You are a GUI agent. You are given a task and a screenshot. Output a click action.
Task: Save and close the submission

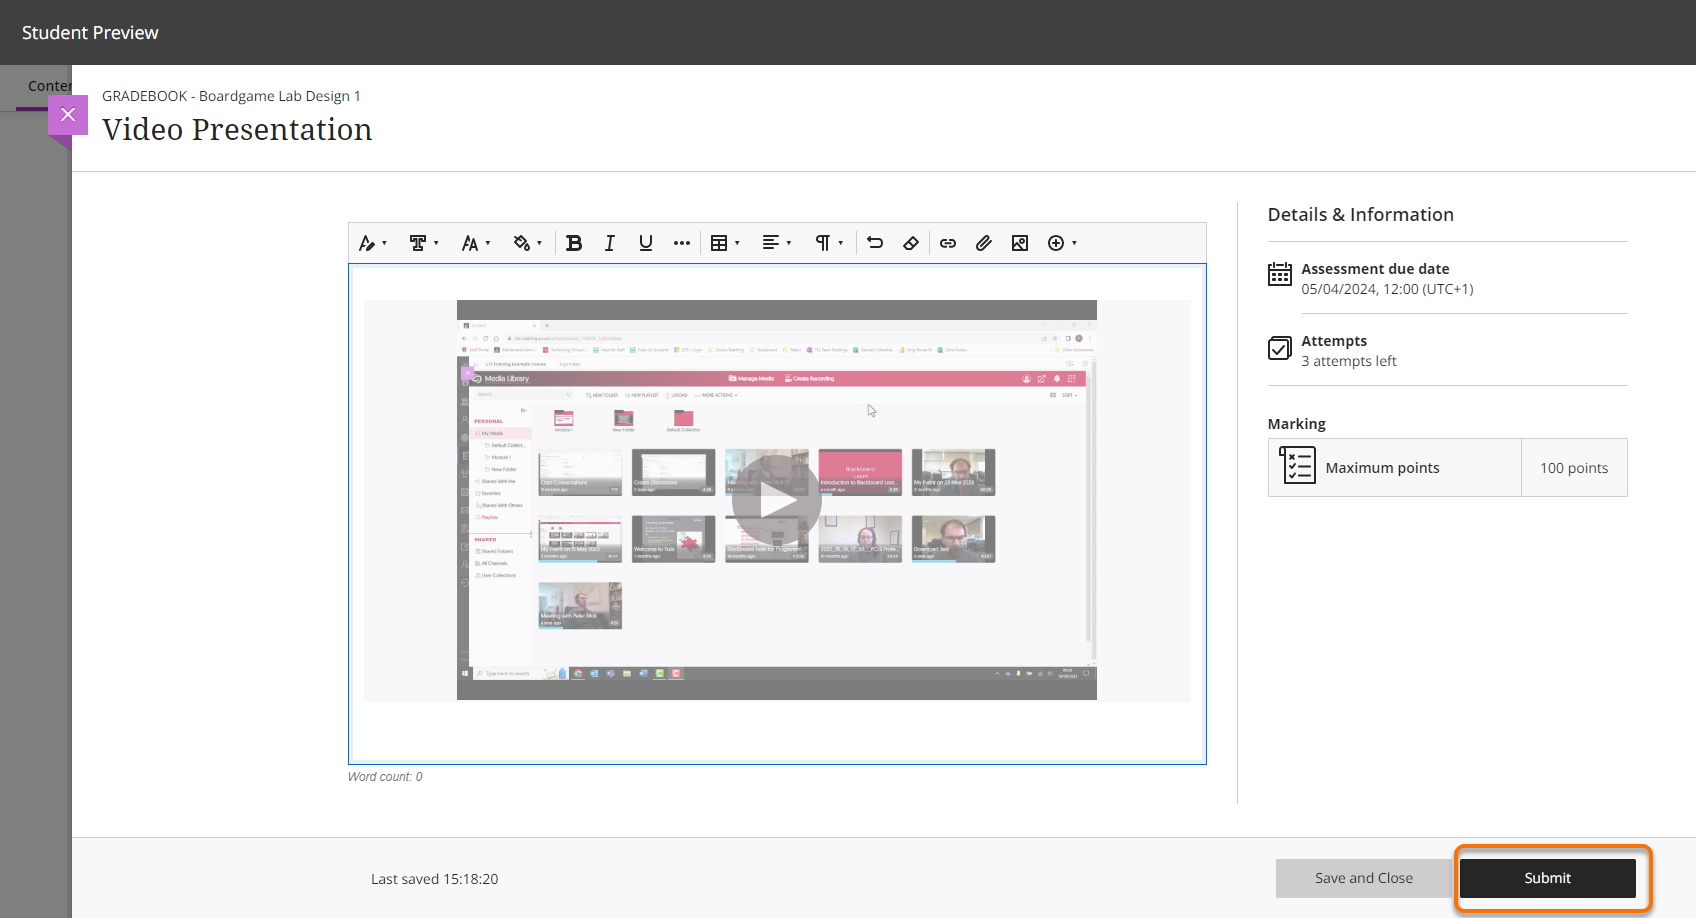click(x=1364, y=878)
